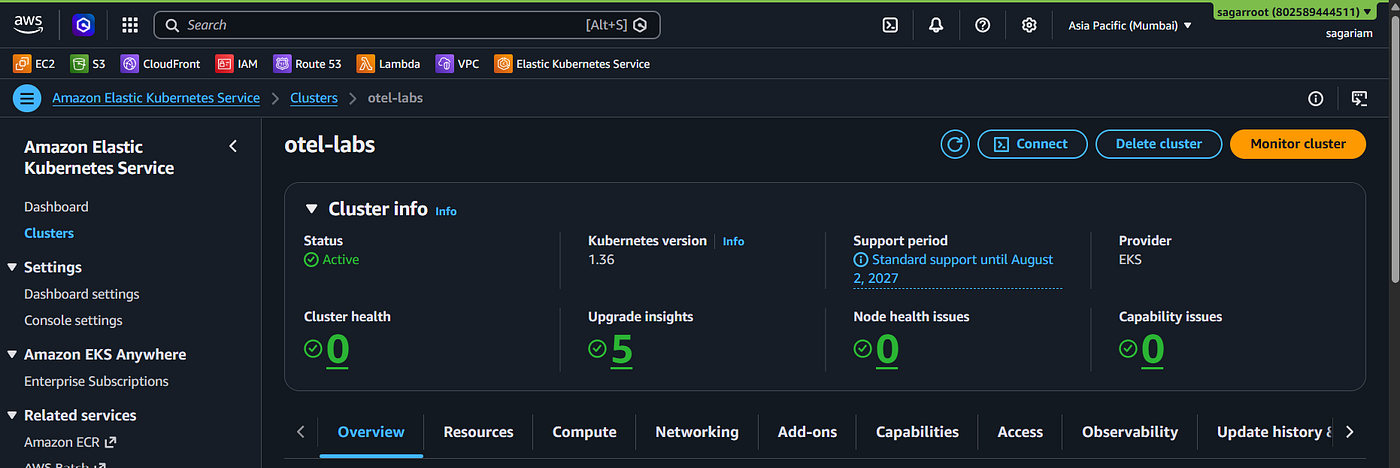Image resolution: width=1400 pixels, height=468 pixels.
Task: Open VPC favorite shortcut
Action: click(x=458, y=64)
